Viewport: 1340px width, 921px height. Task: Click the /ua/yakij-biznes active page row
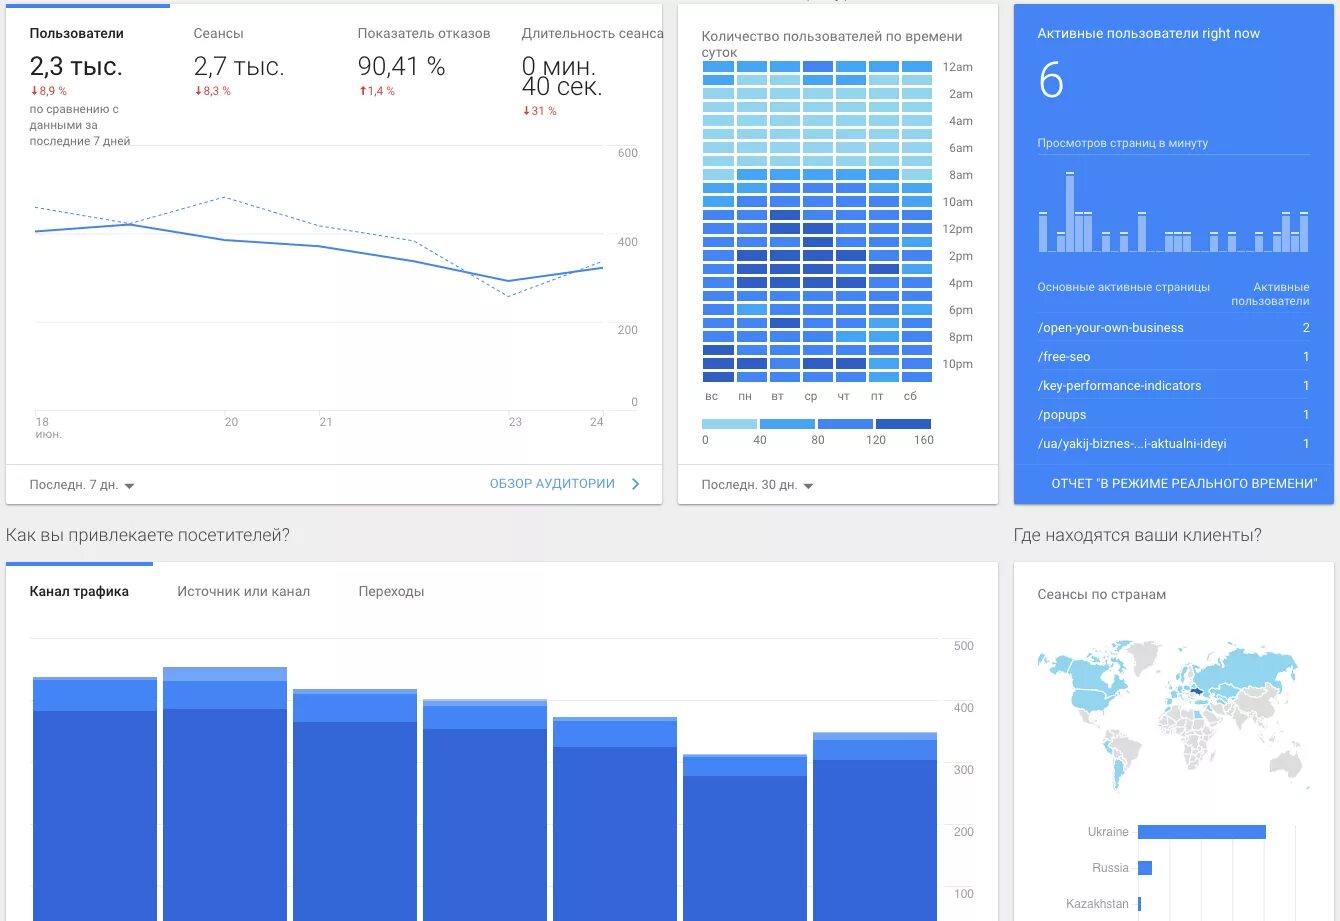1173,444
